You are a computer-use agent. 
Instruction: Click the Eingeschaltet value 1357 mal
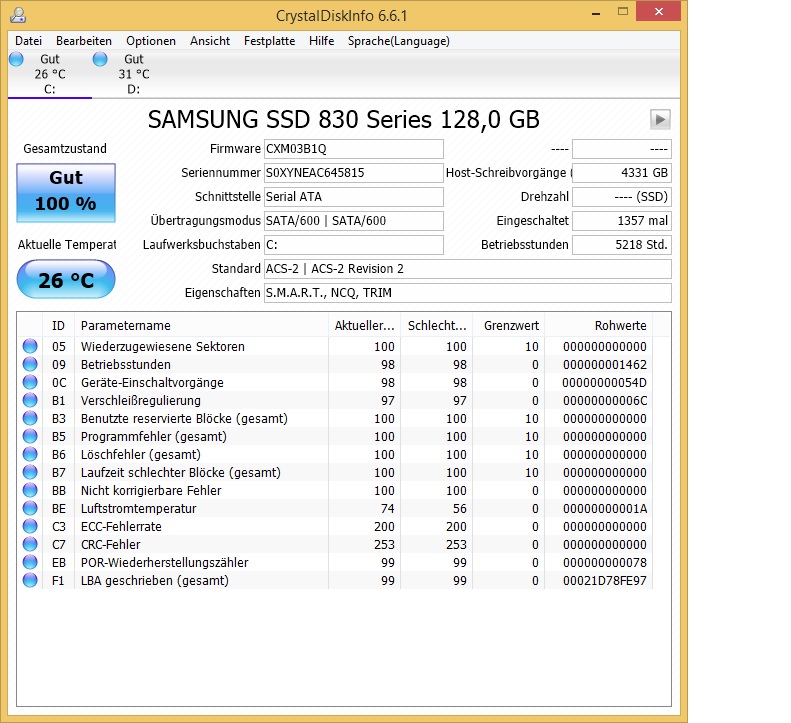[x=622, y=221]
